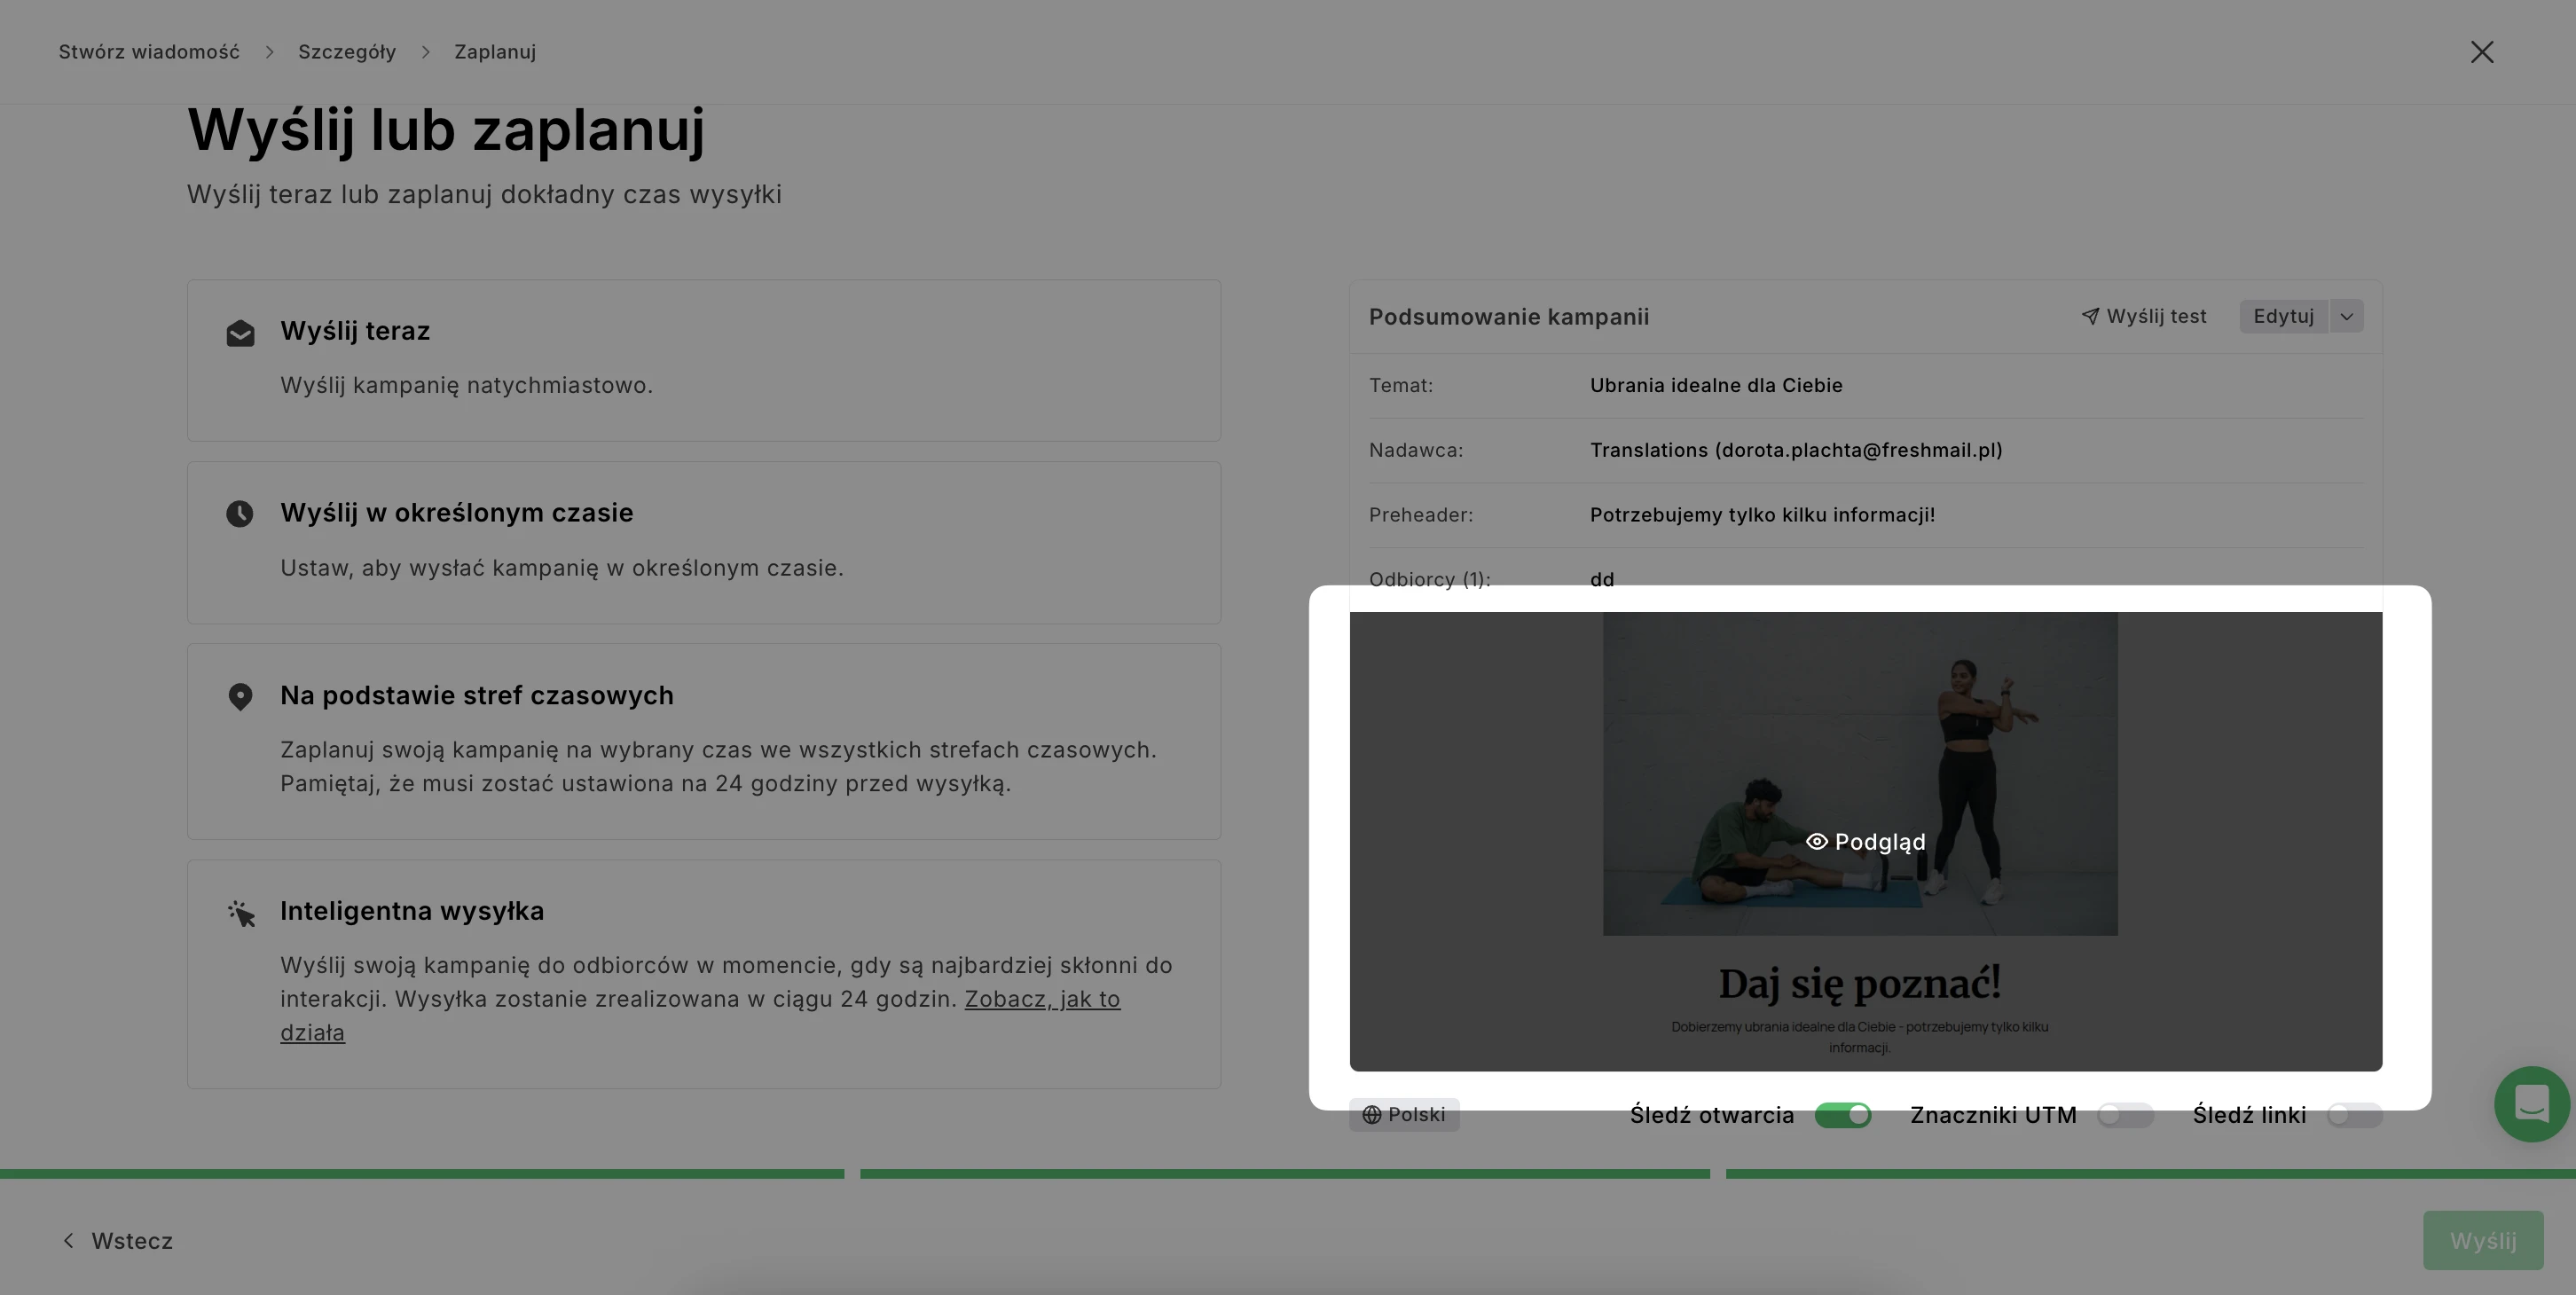Click the eye icon on the email preview

click(x=1817, y=842)
